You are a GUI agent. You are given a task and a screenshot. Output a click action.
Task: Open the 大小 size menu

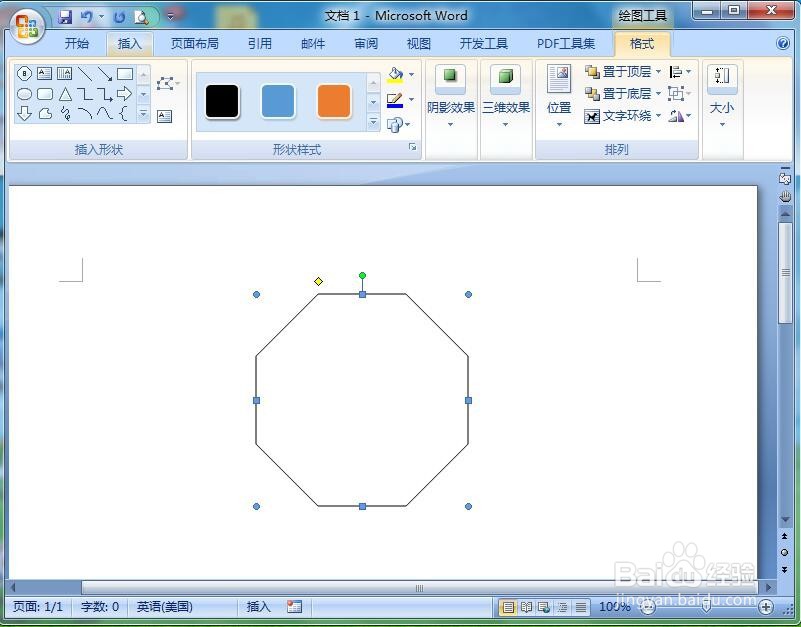coord(722,97)
